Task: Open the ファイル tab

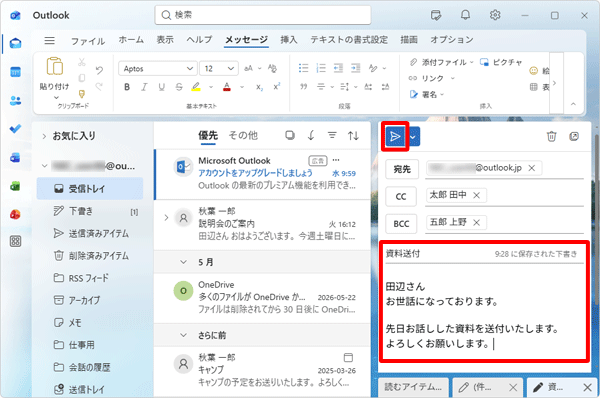Action: point(88,41)
